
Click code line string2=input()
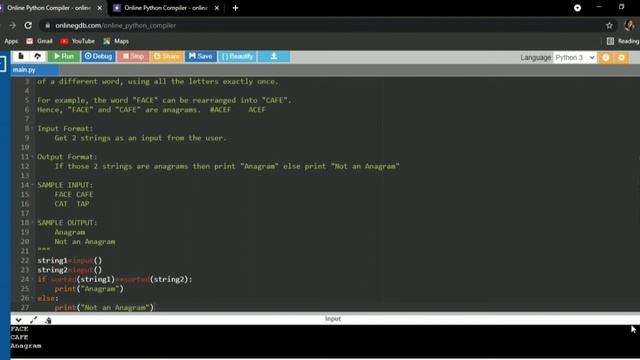coord(70,270)
